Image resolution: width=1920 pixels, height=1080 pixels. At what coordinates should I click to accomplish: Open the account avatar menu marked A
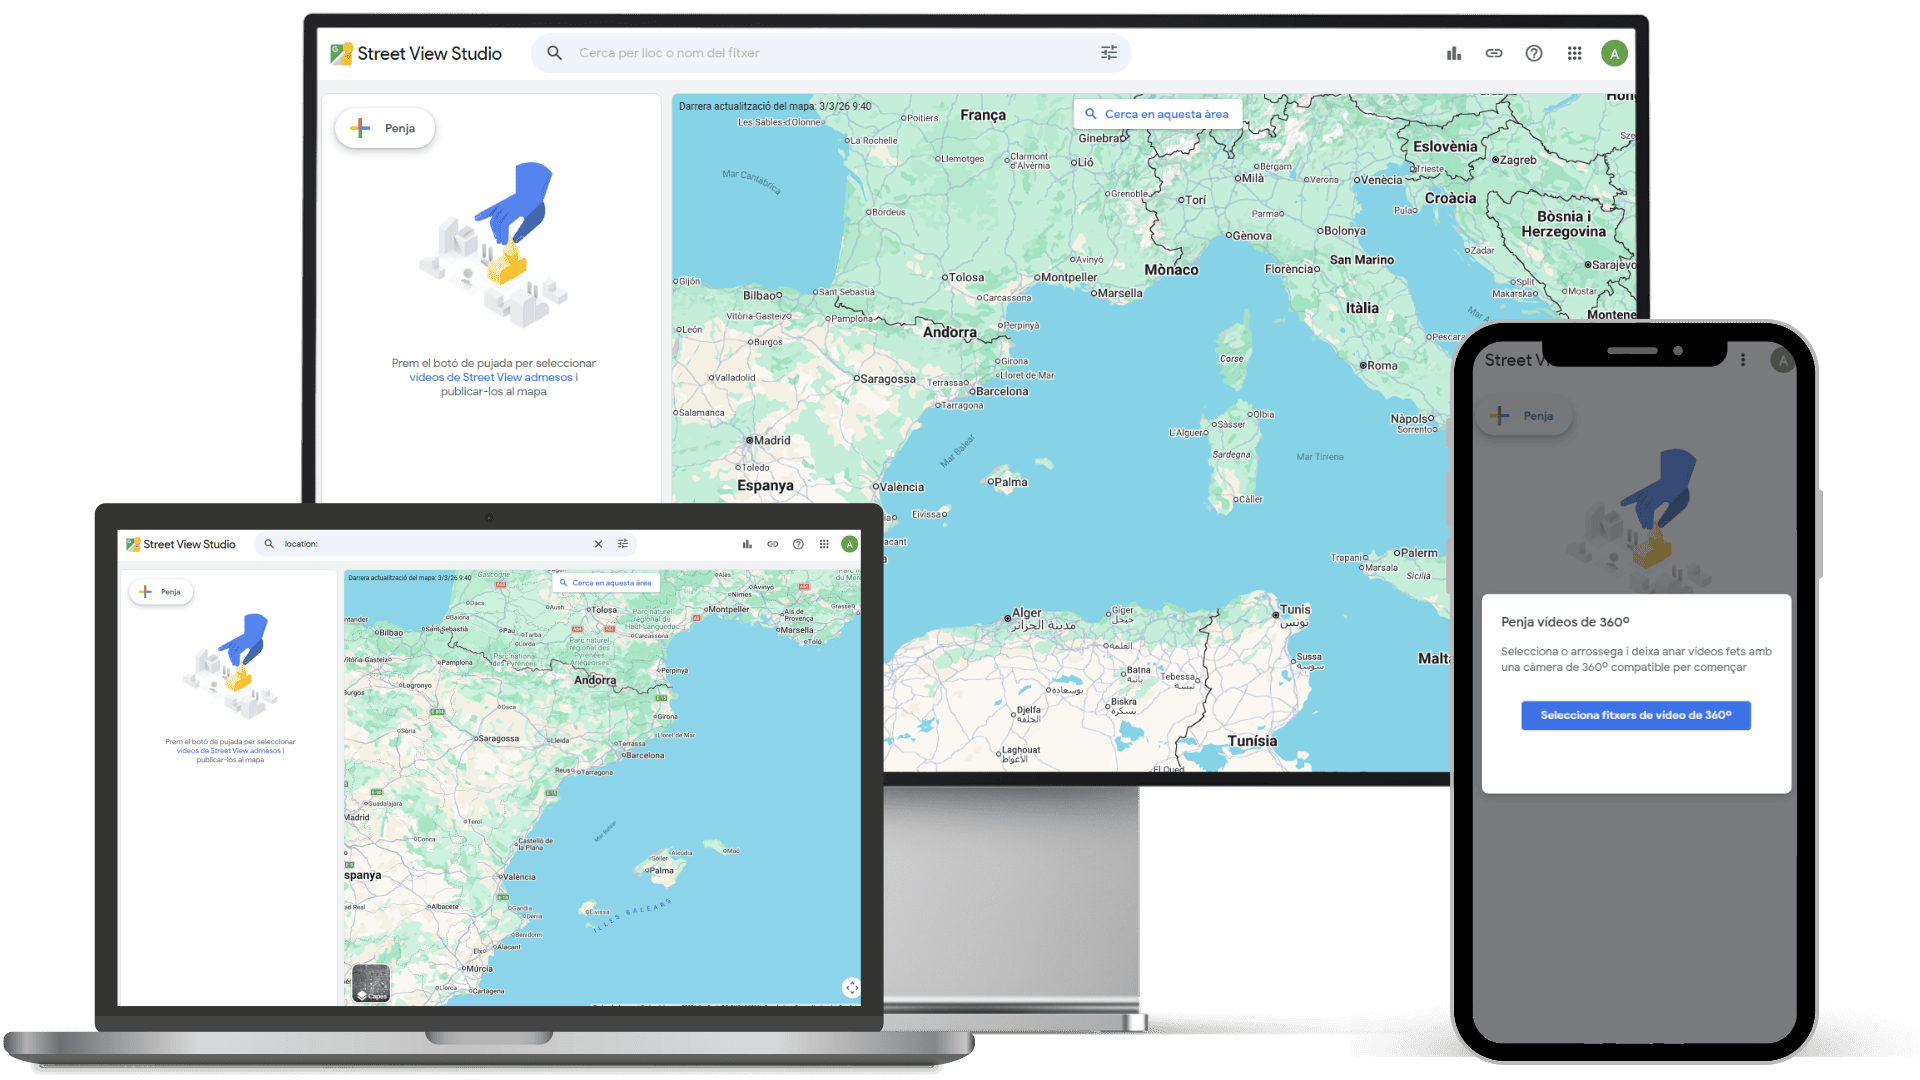tap(1614, 53)
